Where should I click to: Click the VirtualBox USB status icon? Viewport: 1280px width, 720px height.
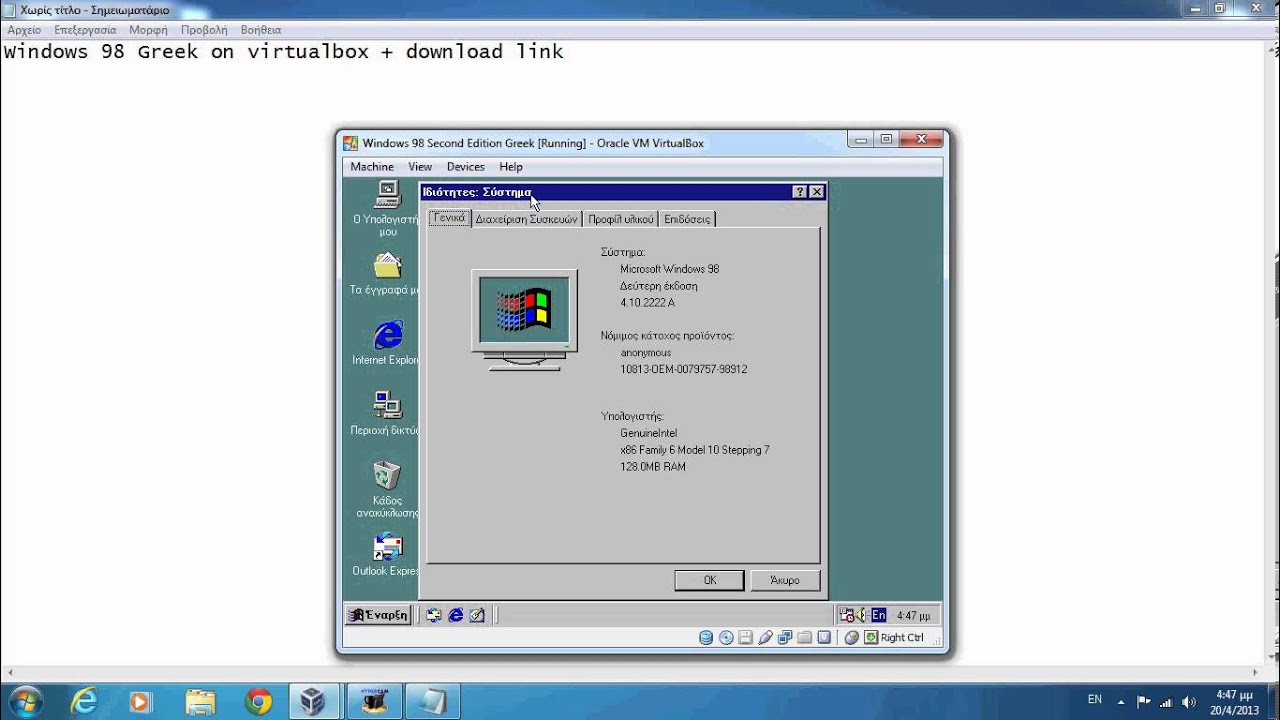pos(765,637)
